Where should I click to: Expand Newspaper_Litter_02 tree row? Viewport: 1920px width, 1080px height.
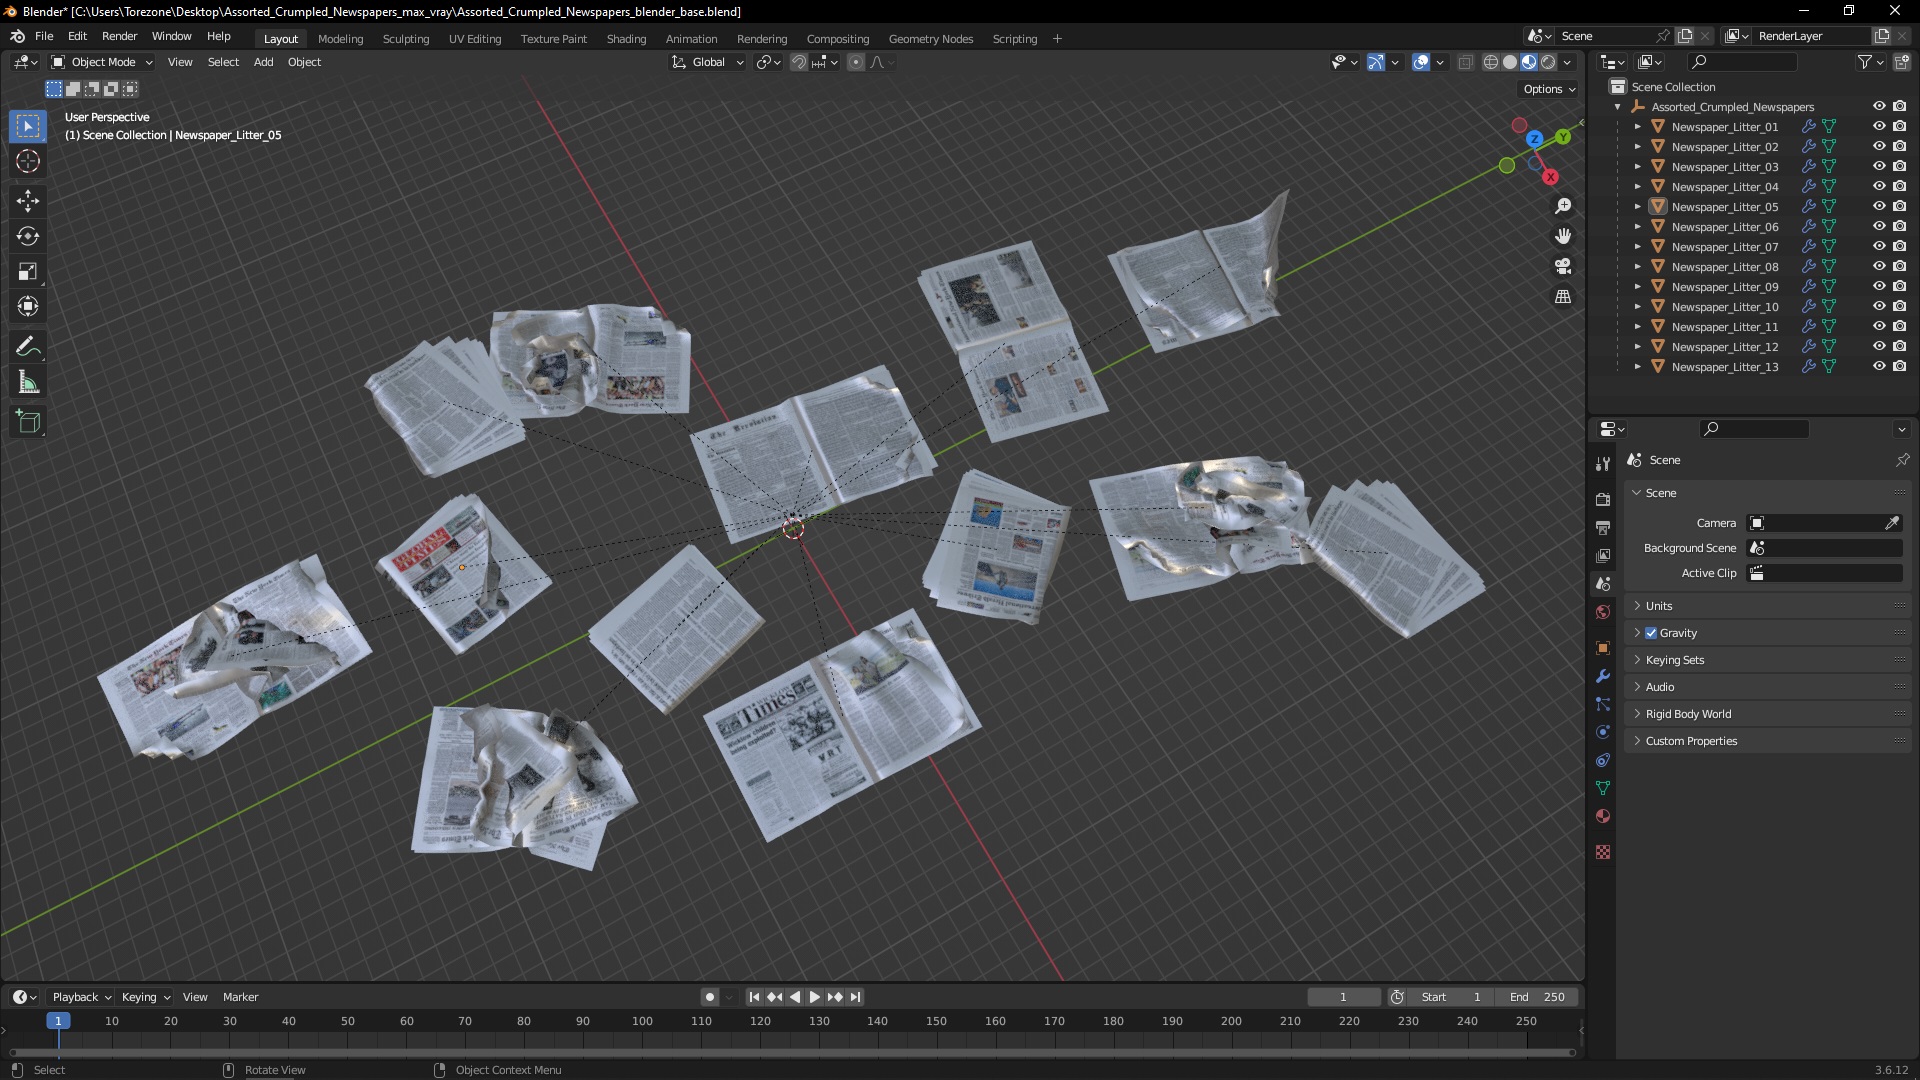click(1637, 147)
